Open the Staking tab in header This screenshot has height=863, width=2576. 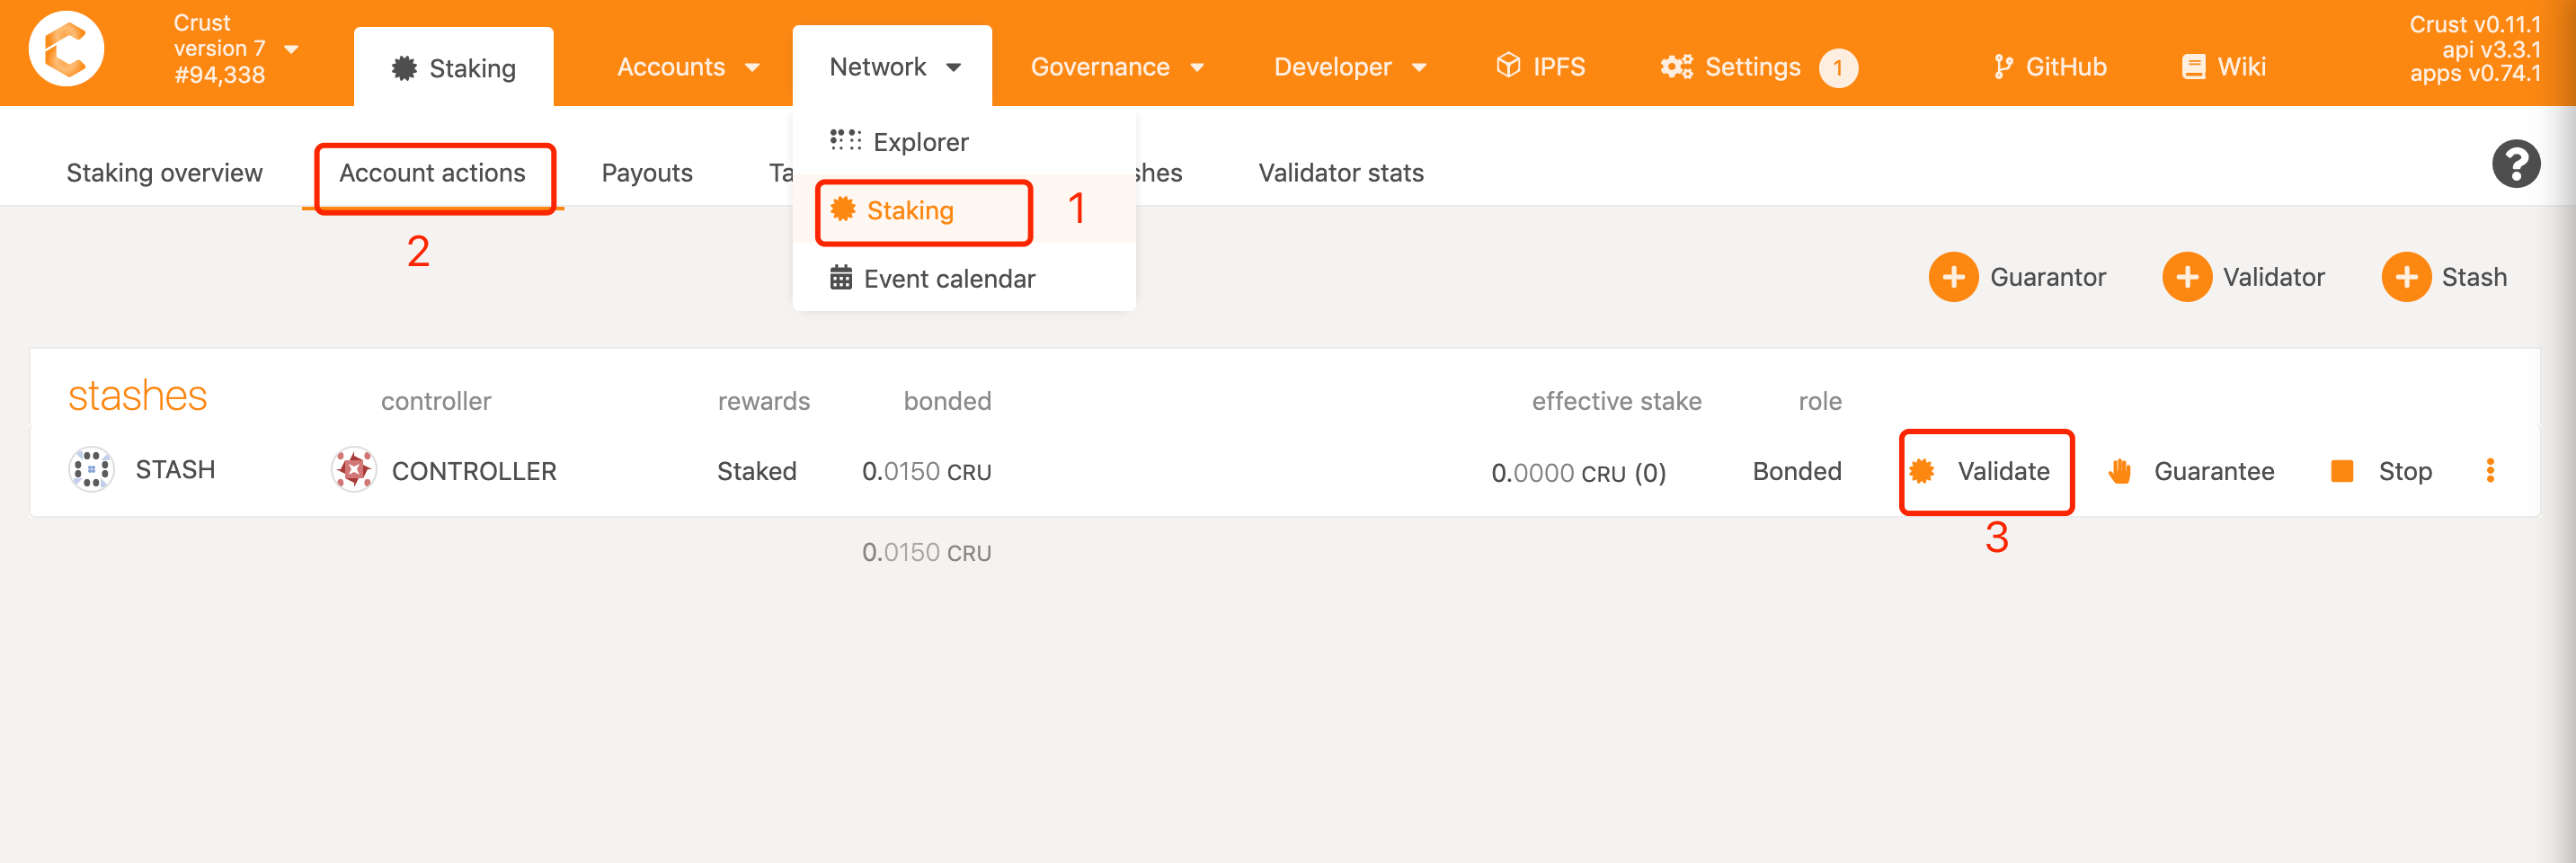(x=453, y=68)
